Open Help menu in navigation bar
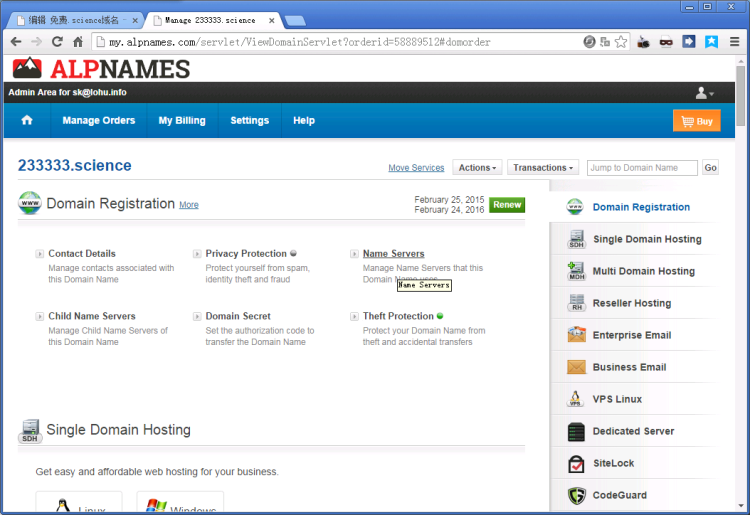750x515 pixels. click(304, 121)
